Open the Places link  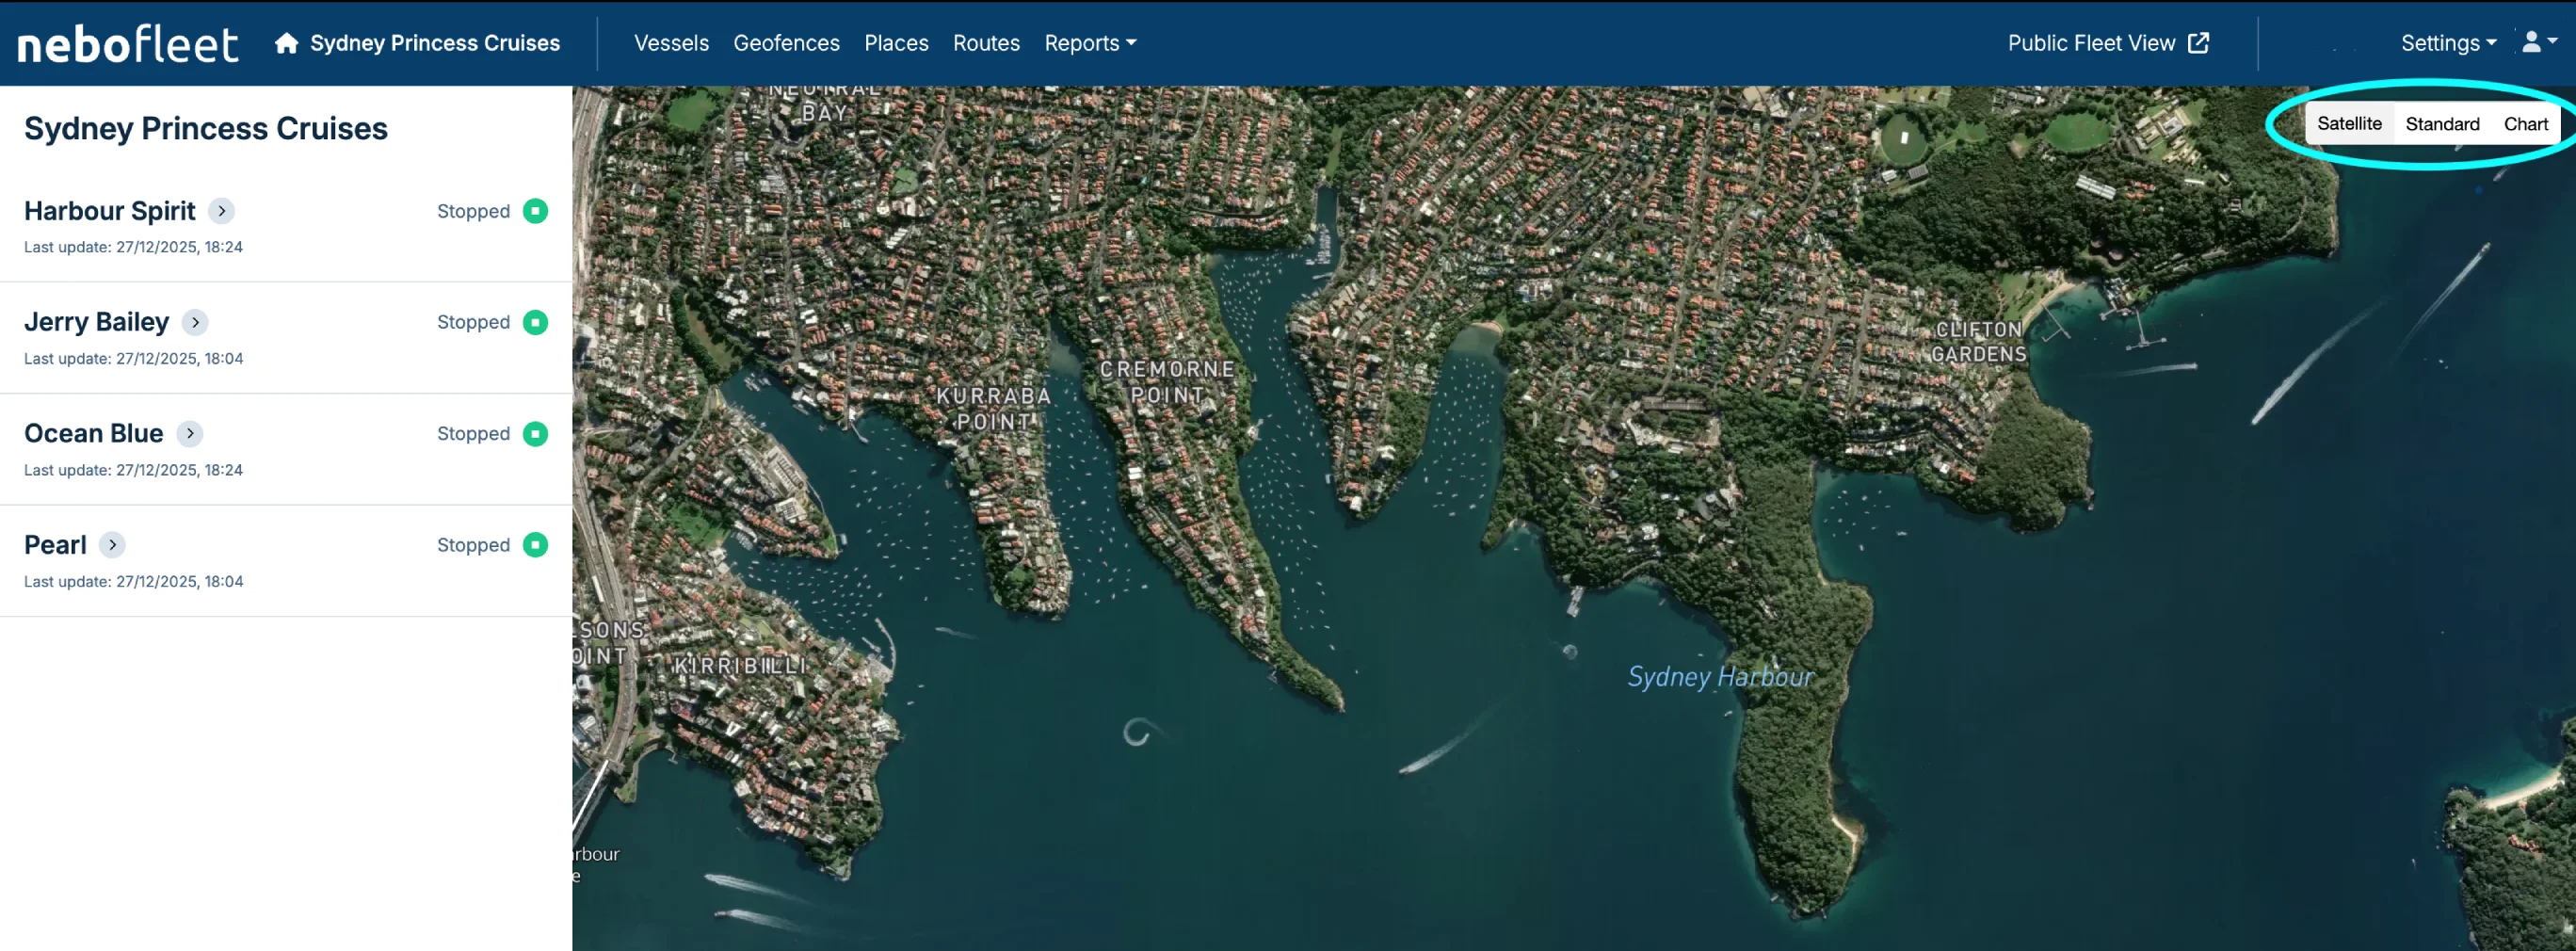tap(896, 43)
